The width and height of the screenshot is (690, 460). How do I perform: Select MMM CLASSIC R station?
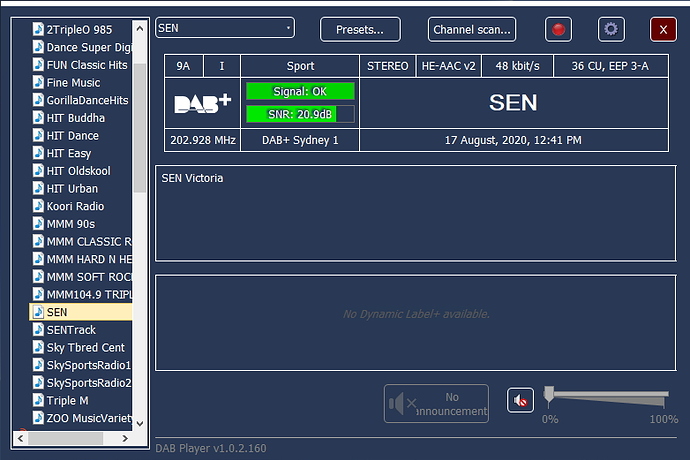pyautogui.click(x=82, y=241)
